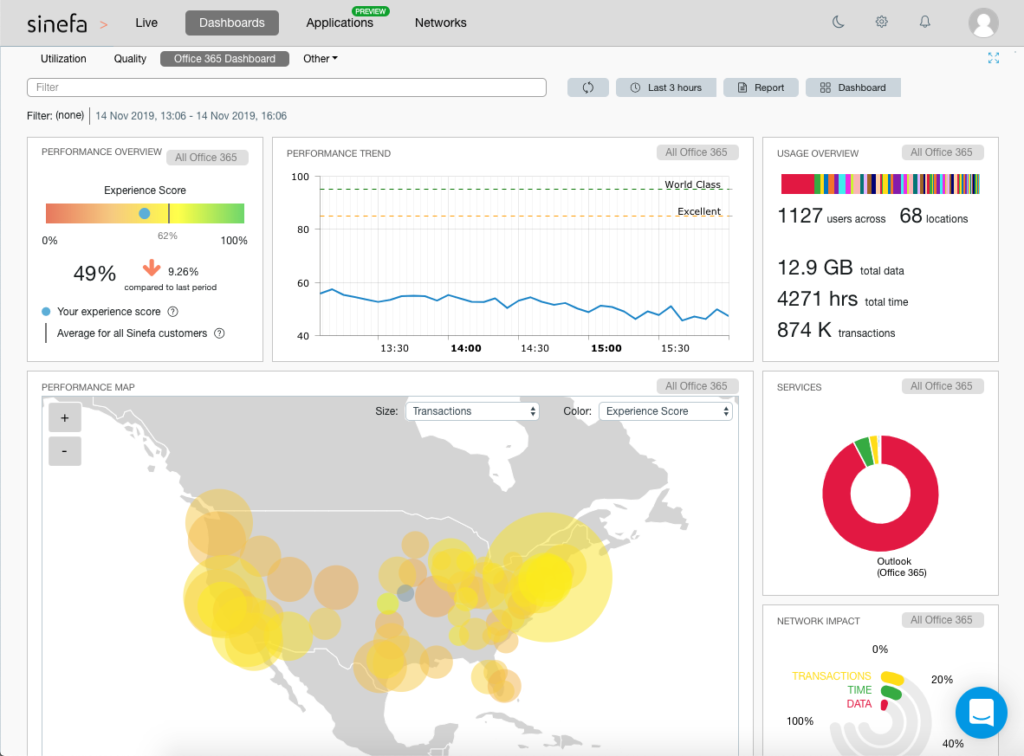
Task: Click the orange down arrow trend indicator
Action: [x=152, y=268]
